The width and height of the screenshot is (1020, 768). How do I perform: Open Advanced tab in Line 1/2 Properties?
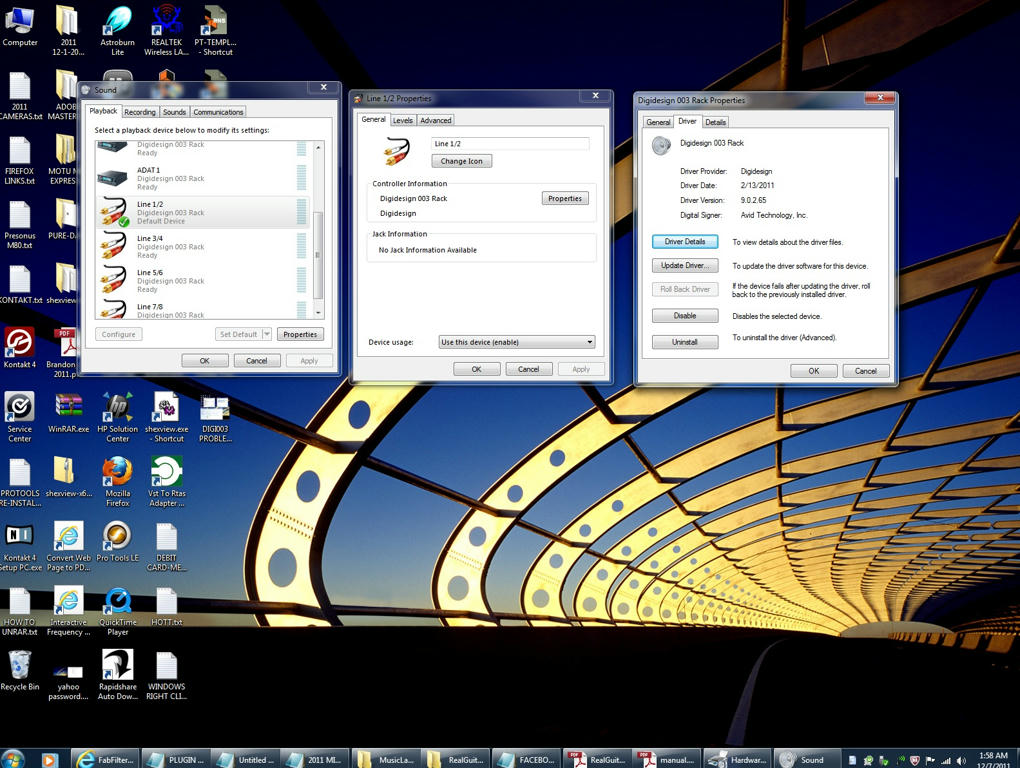tap(435, 120)
